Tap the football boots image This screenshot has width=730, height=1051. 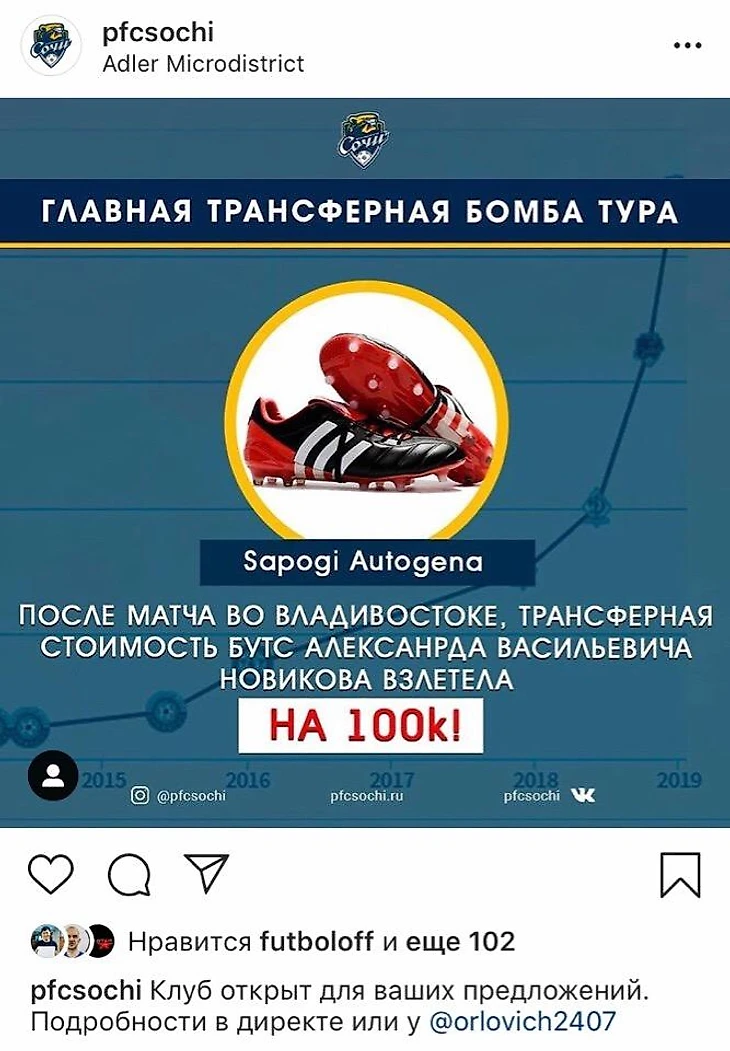[367, 413]
